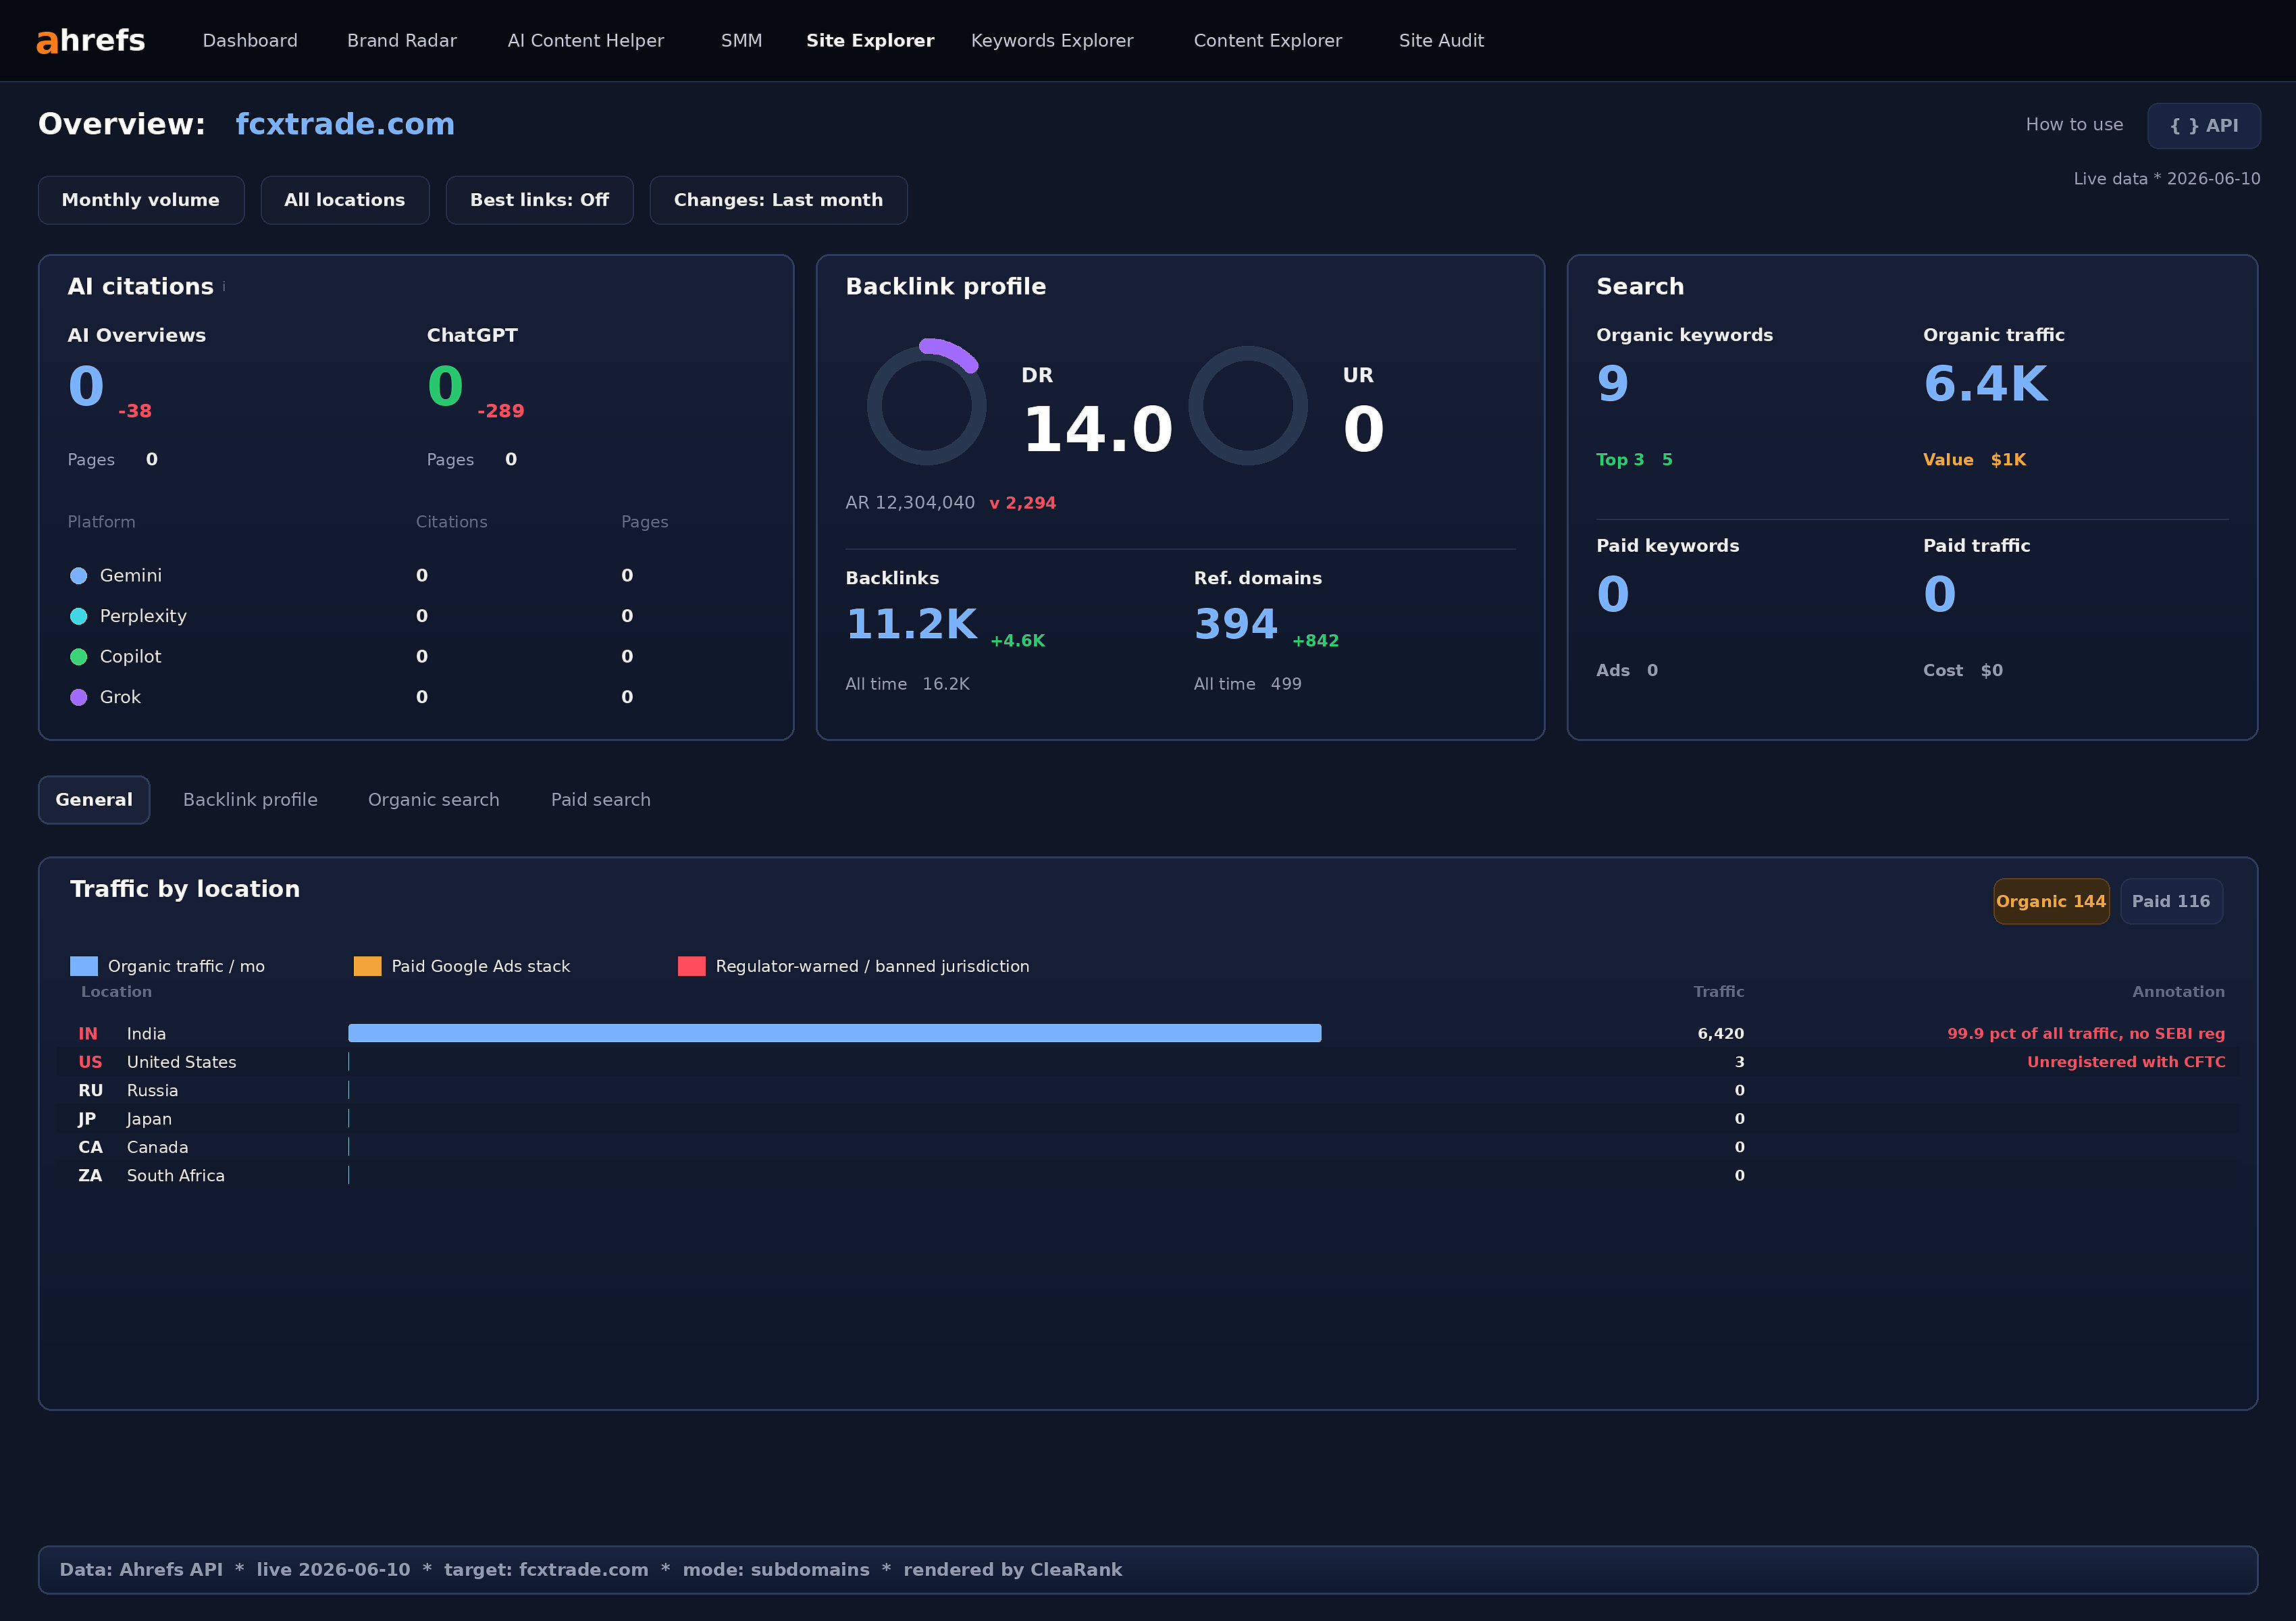Image resolution: width=2296 pixels, height=1621 pixels.
Task: Click the How to use link
Action: pos(2074,125)
